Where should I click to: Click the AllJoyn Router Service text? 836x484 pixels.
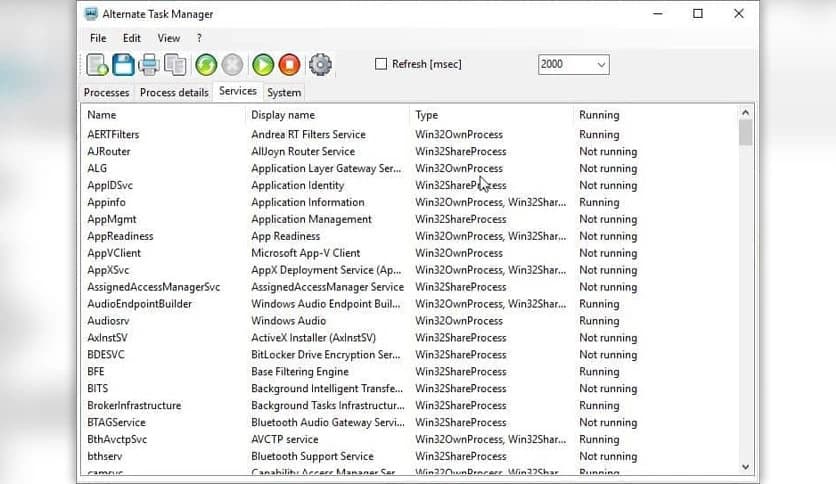coord(303,151)
